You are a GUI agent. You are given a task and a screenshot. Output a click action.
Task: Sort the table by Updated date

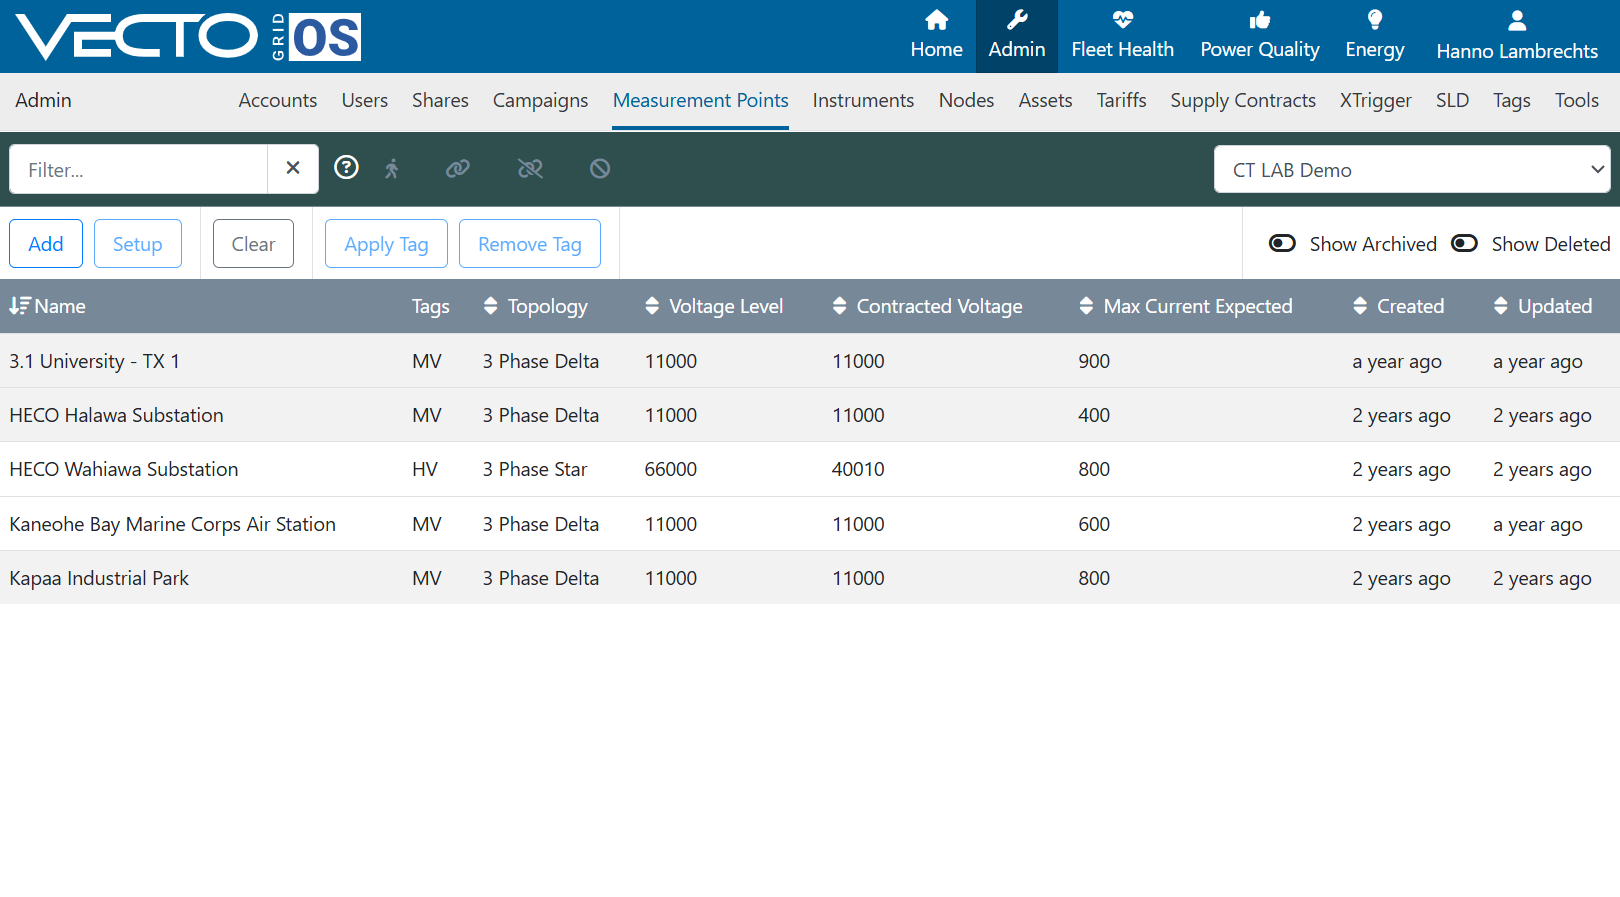point(1542,306)
